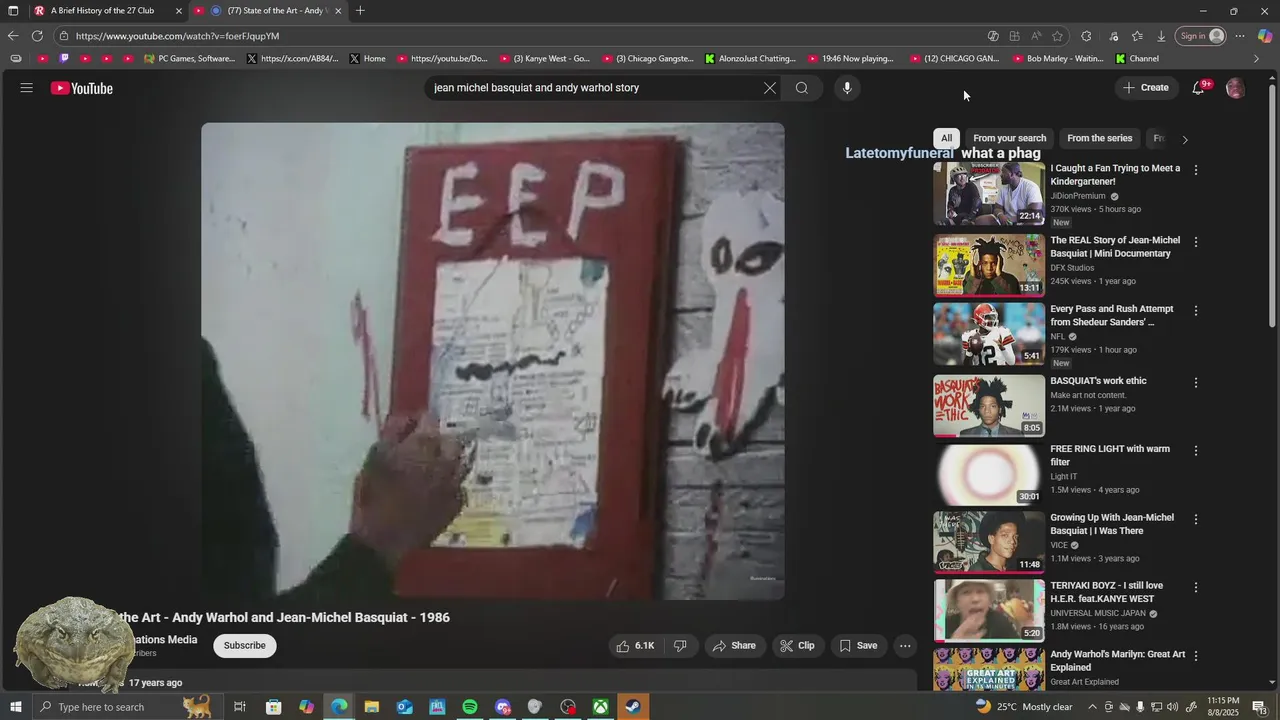Dislike the video

pyautogui.click(x=680, y=646)
